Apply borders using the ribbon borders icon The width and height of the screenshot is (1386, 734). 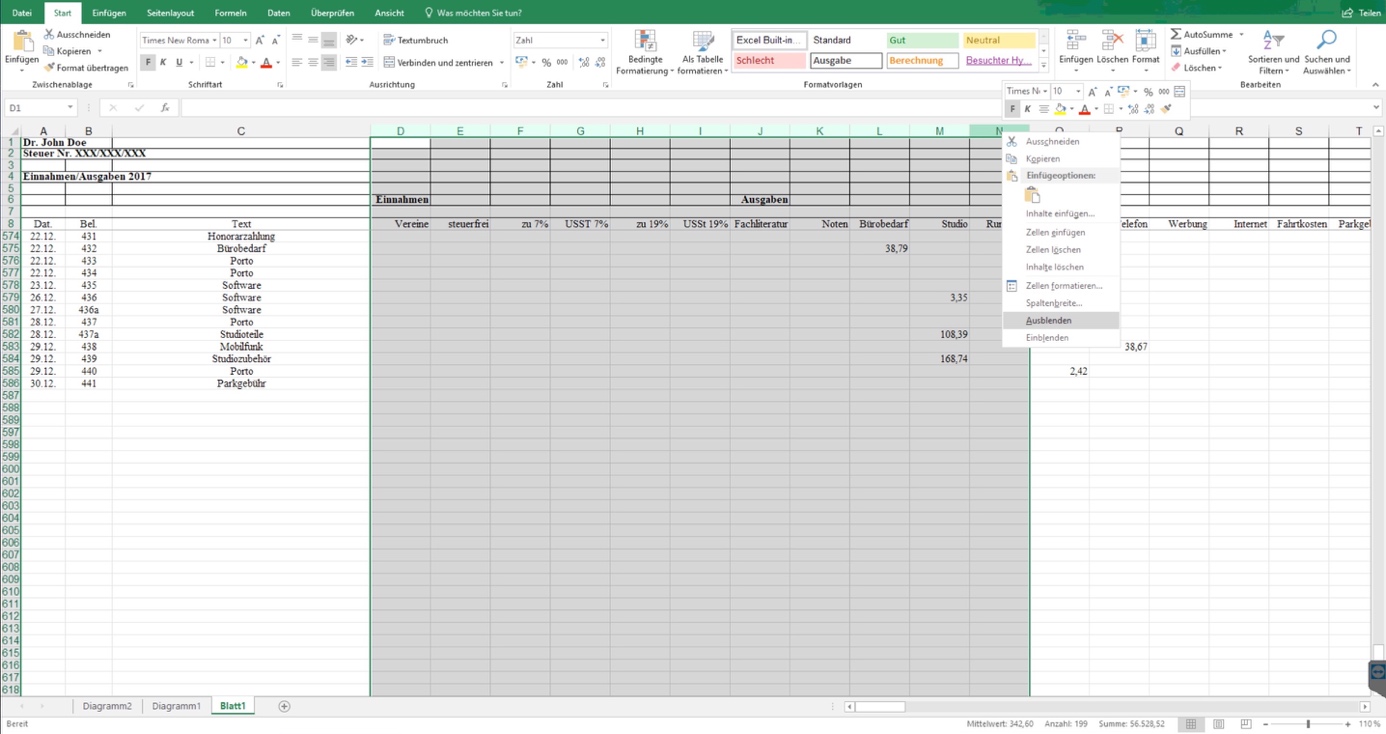[x=210, y=62]
